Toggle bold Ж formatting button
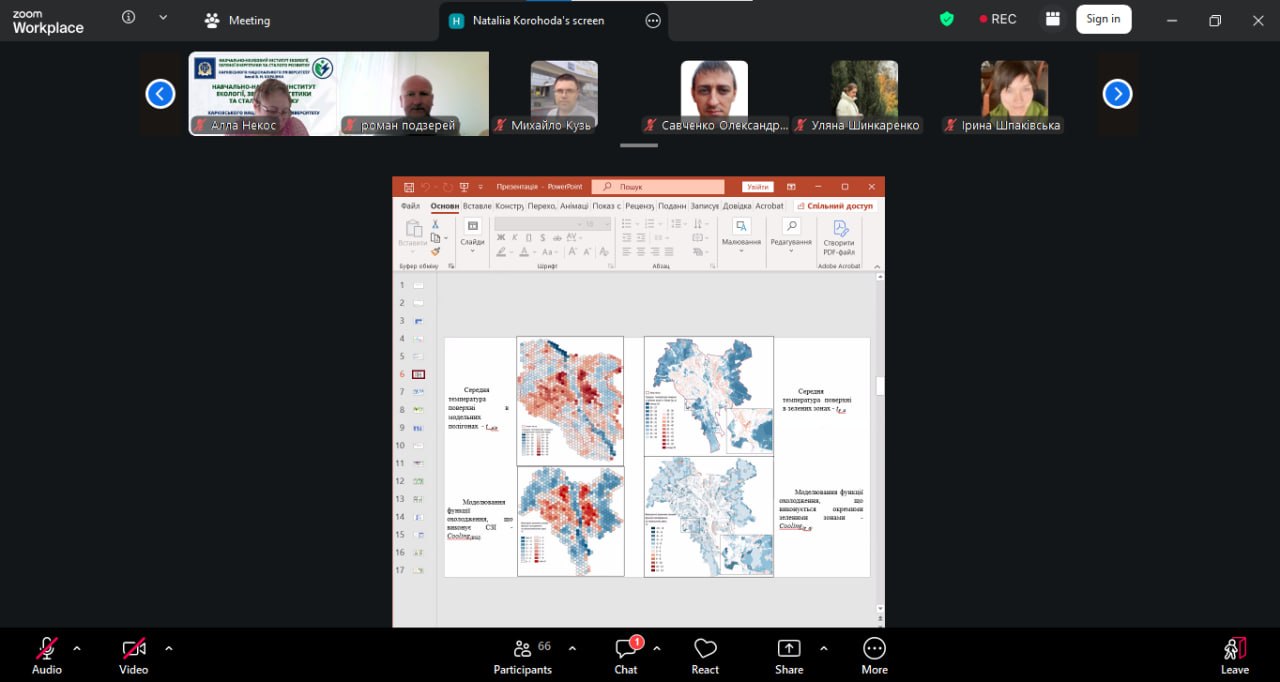The width and height of the screenshot is (1280, 682). (501, 237)
